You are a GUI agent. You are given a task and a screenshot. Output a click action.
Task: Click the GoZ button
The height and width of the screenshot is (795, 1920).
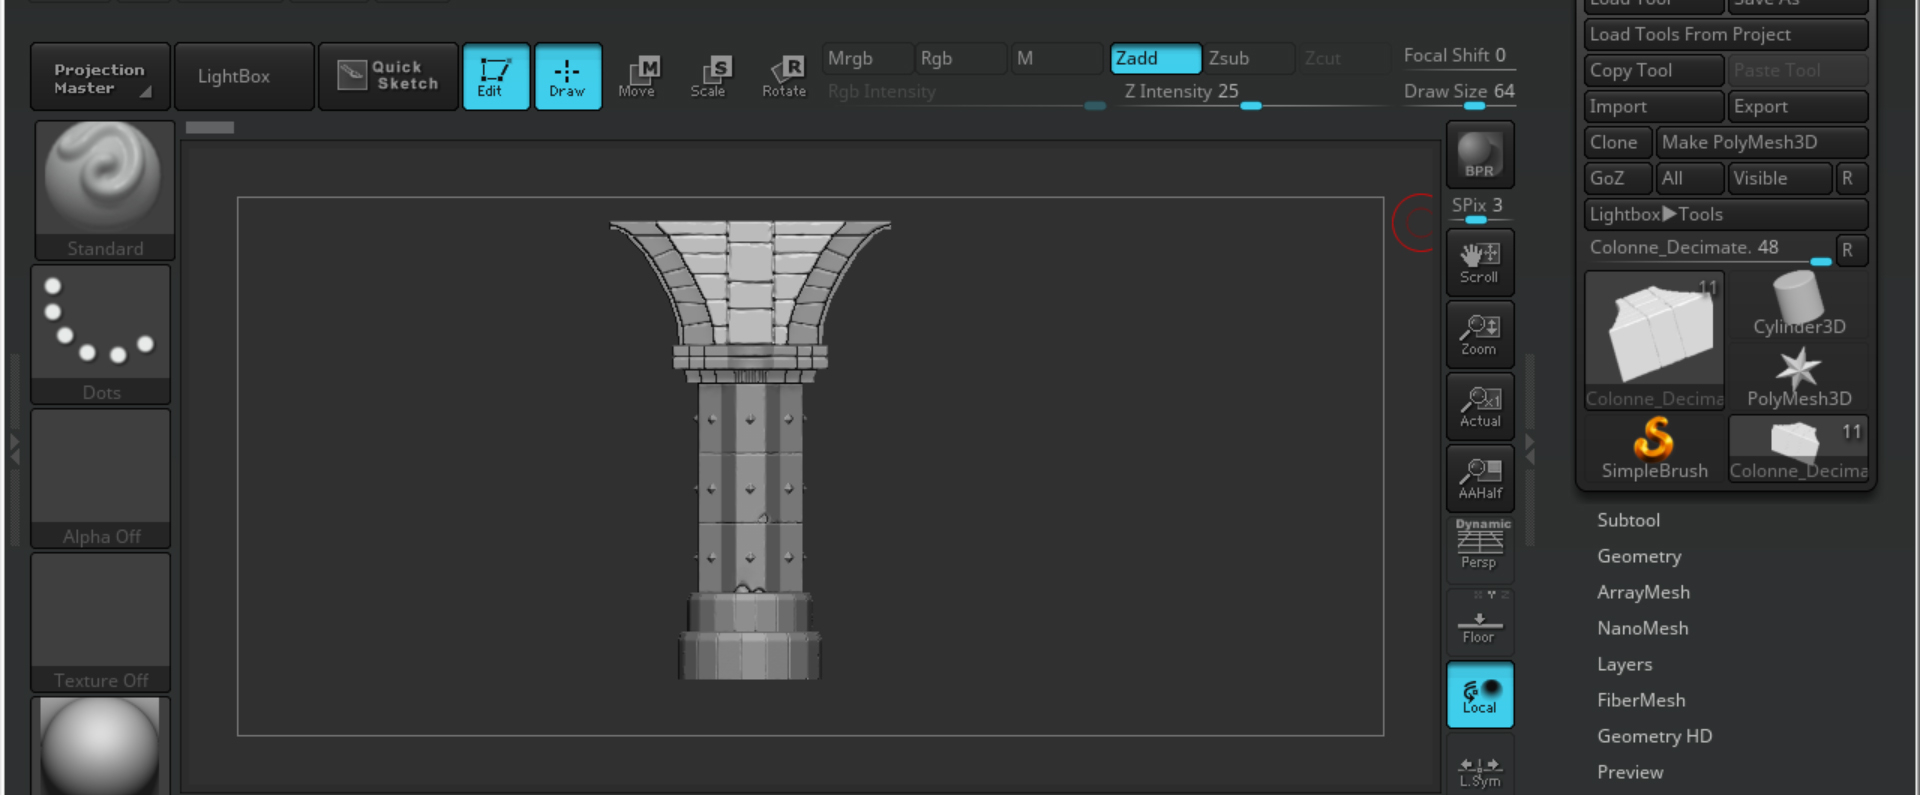pyautogui.click(x=1618, y=179)
